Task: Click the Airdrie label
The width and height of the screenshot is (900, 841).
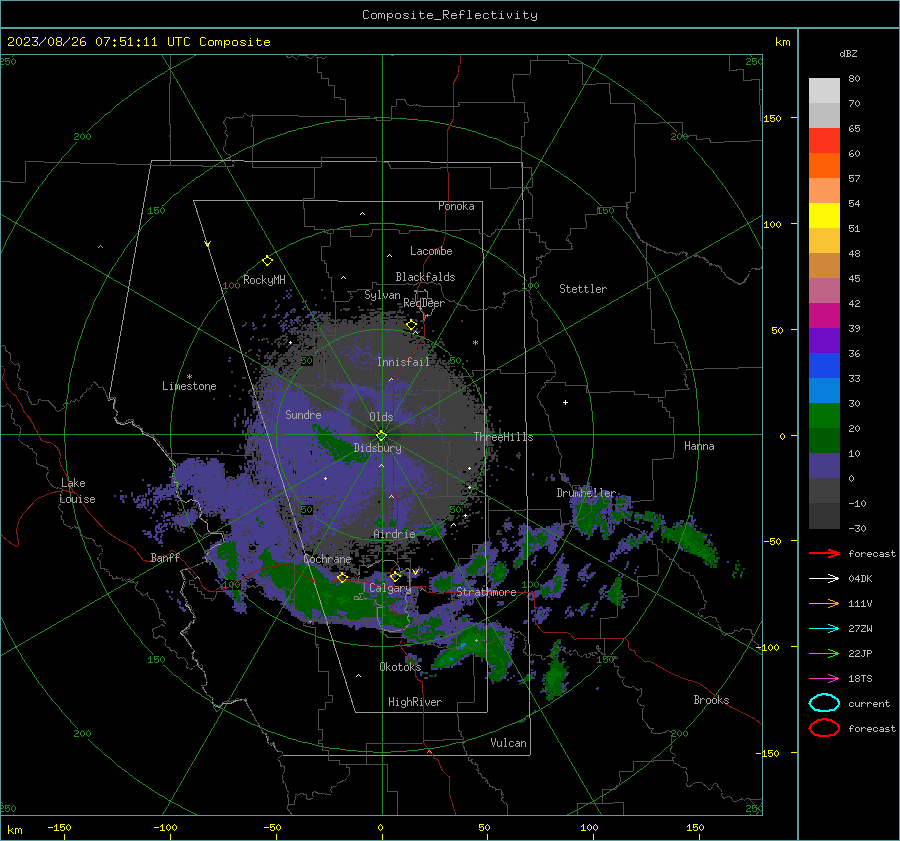Action: (394, 534)
